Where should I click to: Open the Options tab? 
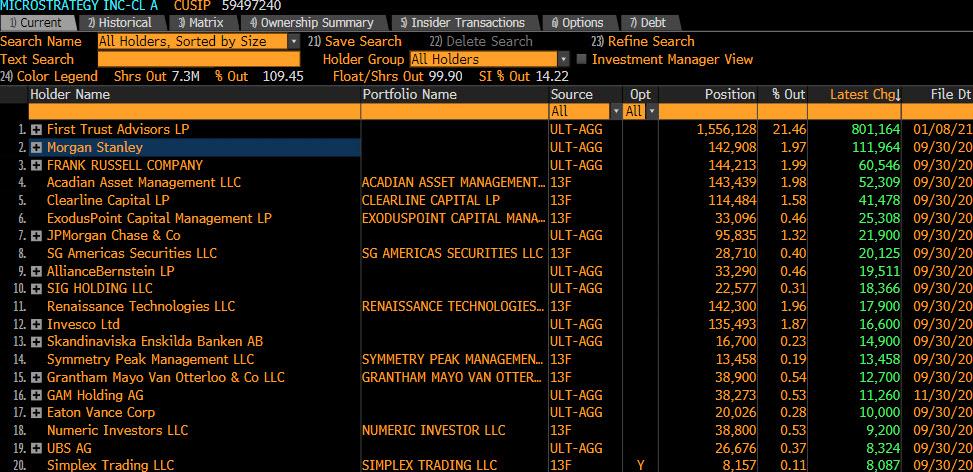point(577,22)
